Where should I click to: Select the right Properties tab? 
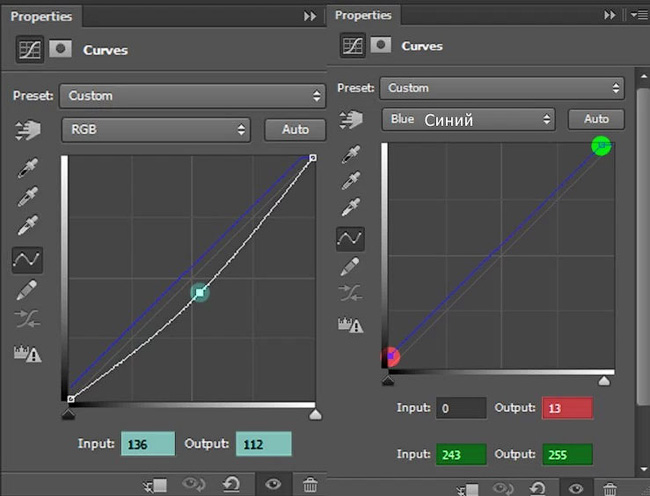[363, 15]
